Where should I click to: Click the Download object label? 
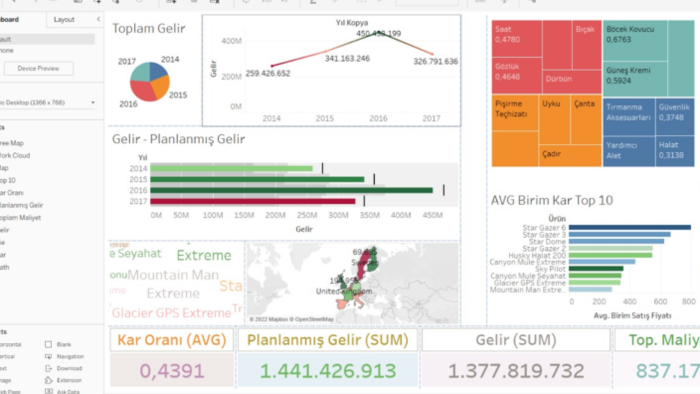tap(69, 369)
